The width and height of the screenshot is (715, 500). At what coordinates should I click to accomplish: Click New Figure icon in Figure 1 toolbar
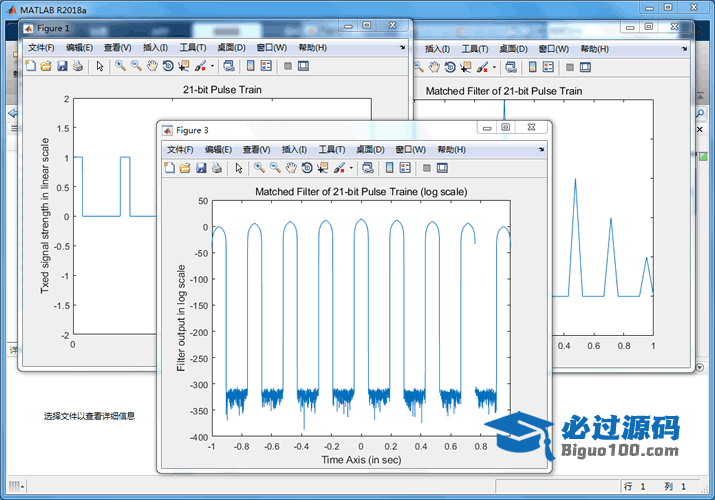click(31, 66)
